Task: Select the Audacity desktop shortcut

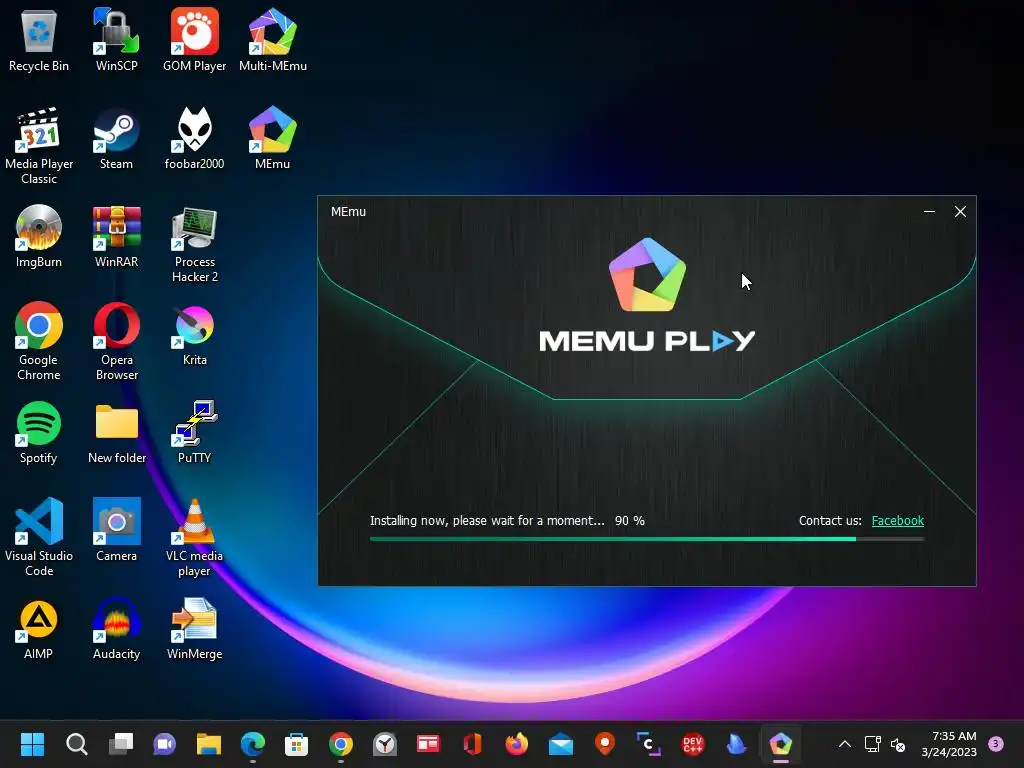Action: point(116,628)
